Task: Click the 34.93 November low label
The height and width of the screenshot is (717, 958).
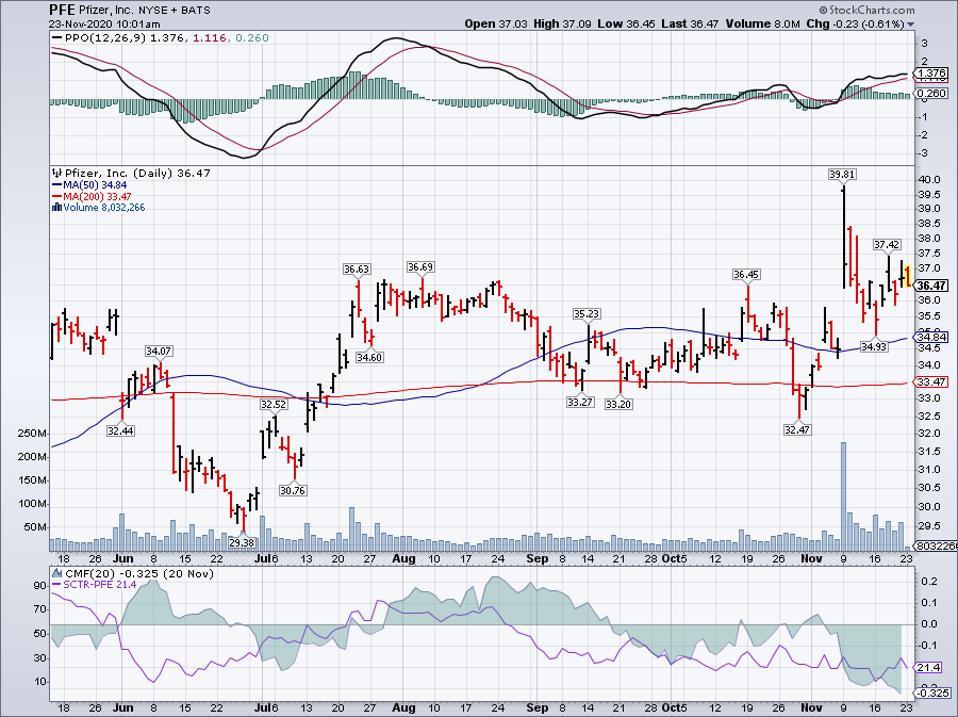Action: [x=874, y=346]
